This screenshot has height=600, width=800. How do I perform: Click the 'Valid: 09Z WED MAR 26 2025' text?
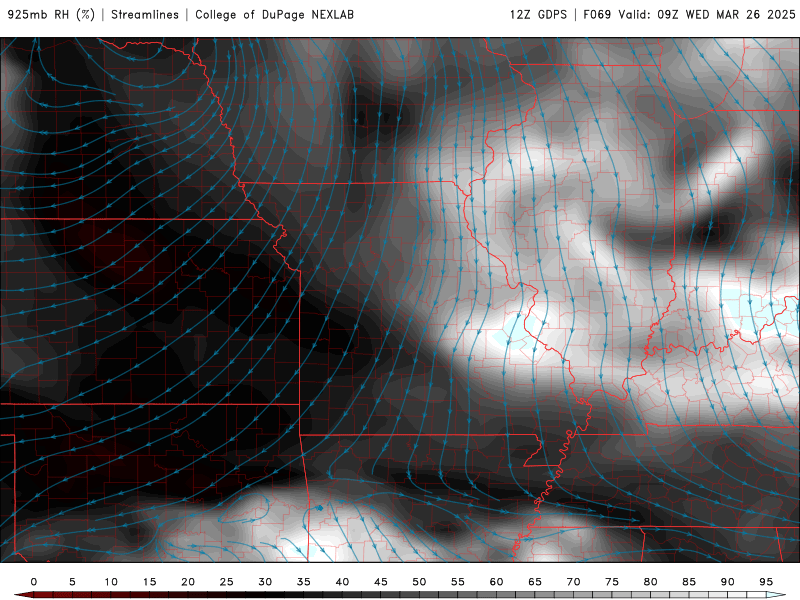[x=707, y=15]
